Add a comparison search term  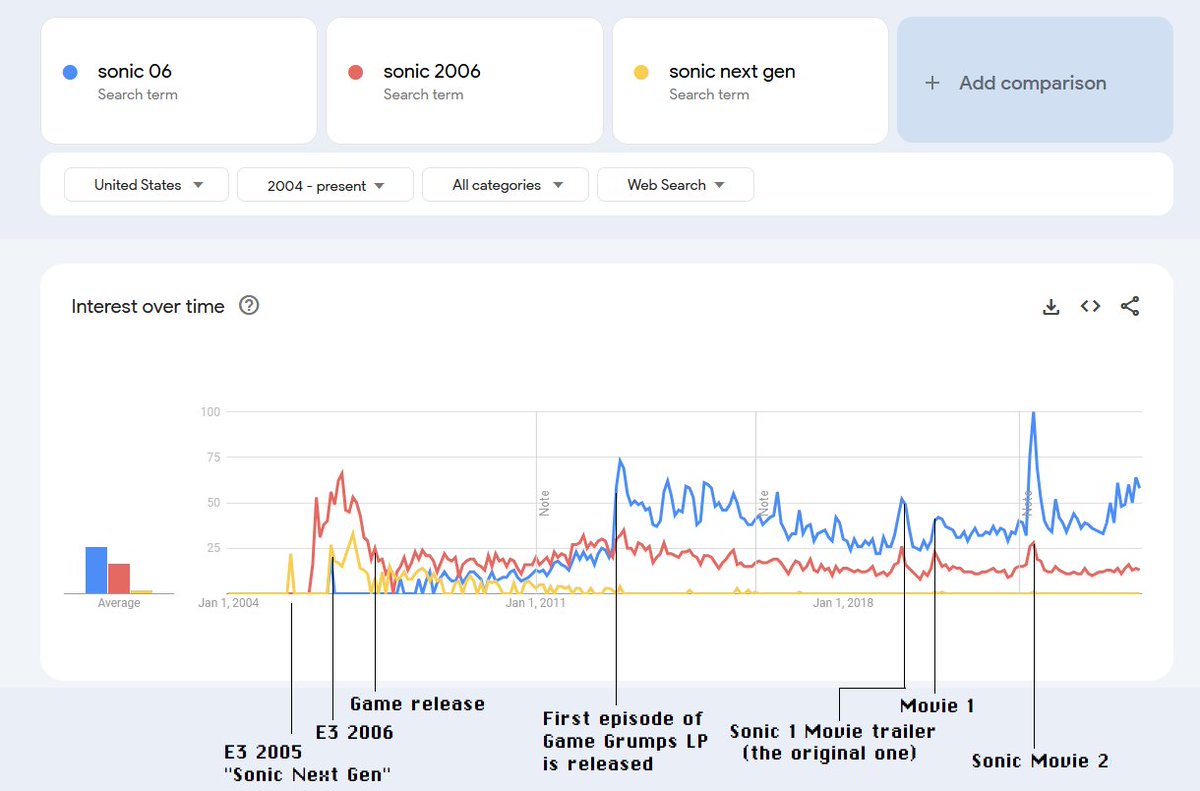tap(1035, 81)
